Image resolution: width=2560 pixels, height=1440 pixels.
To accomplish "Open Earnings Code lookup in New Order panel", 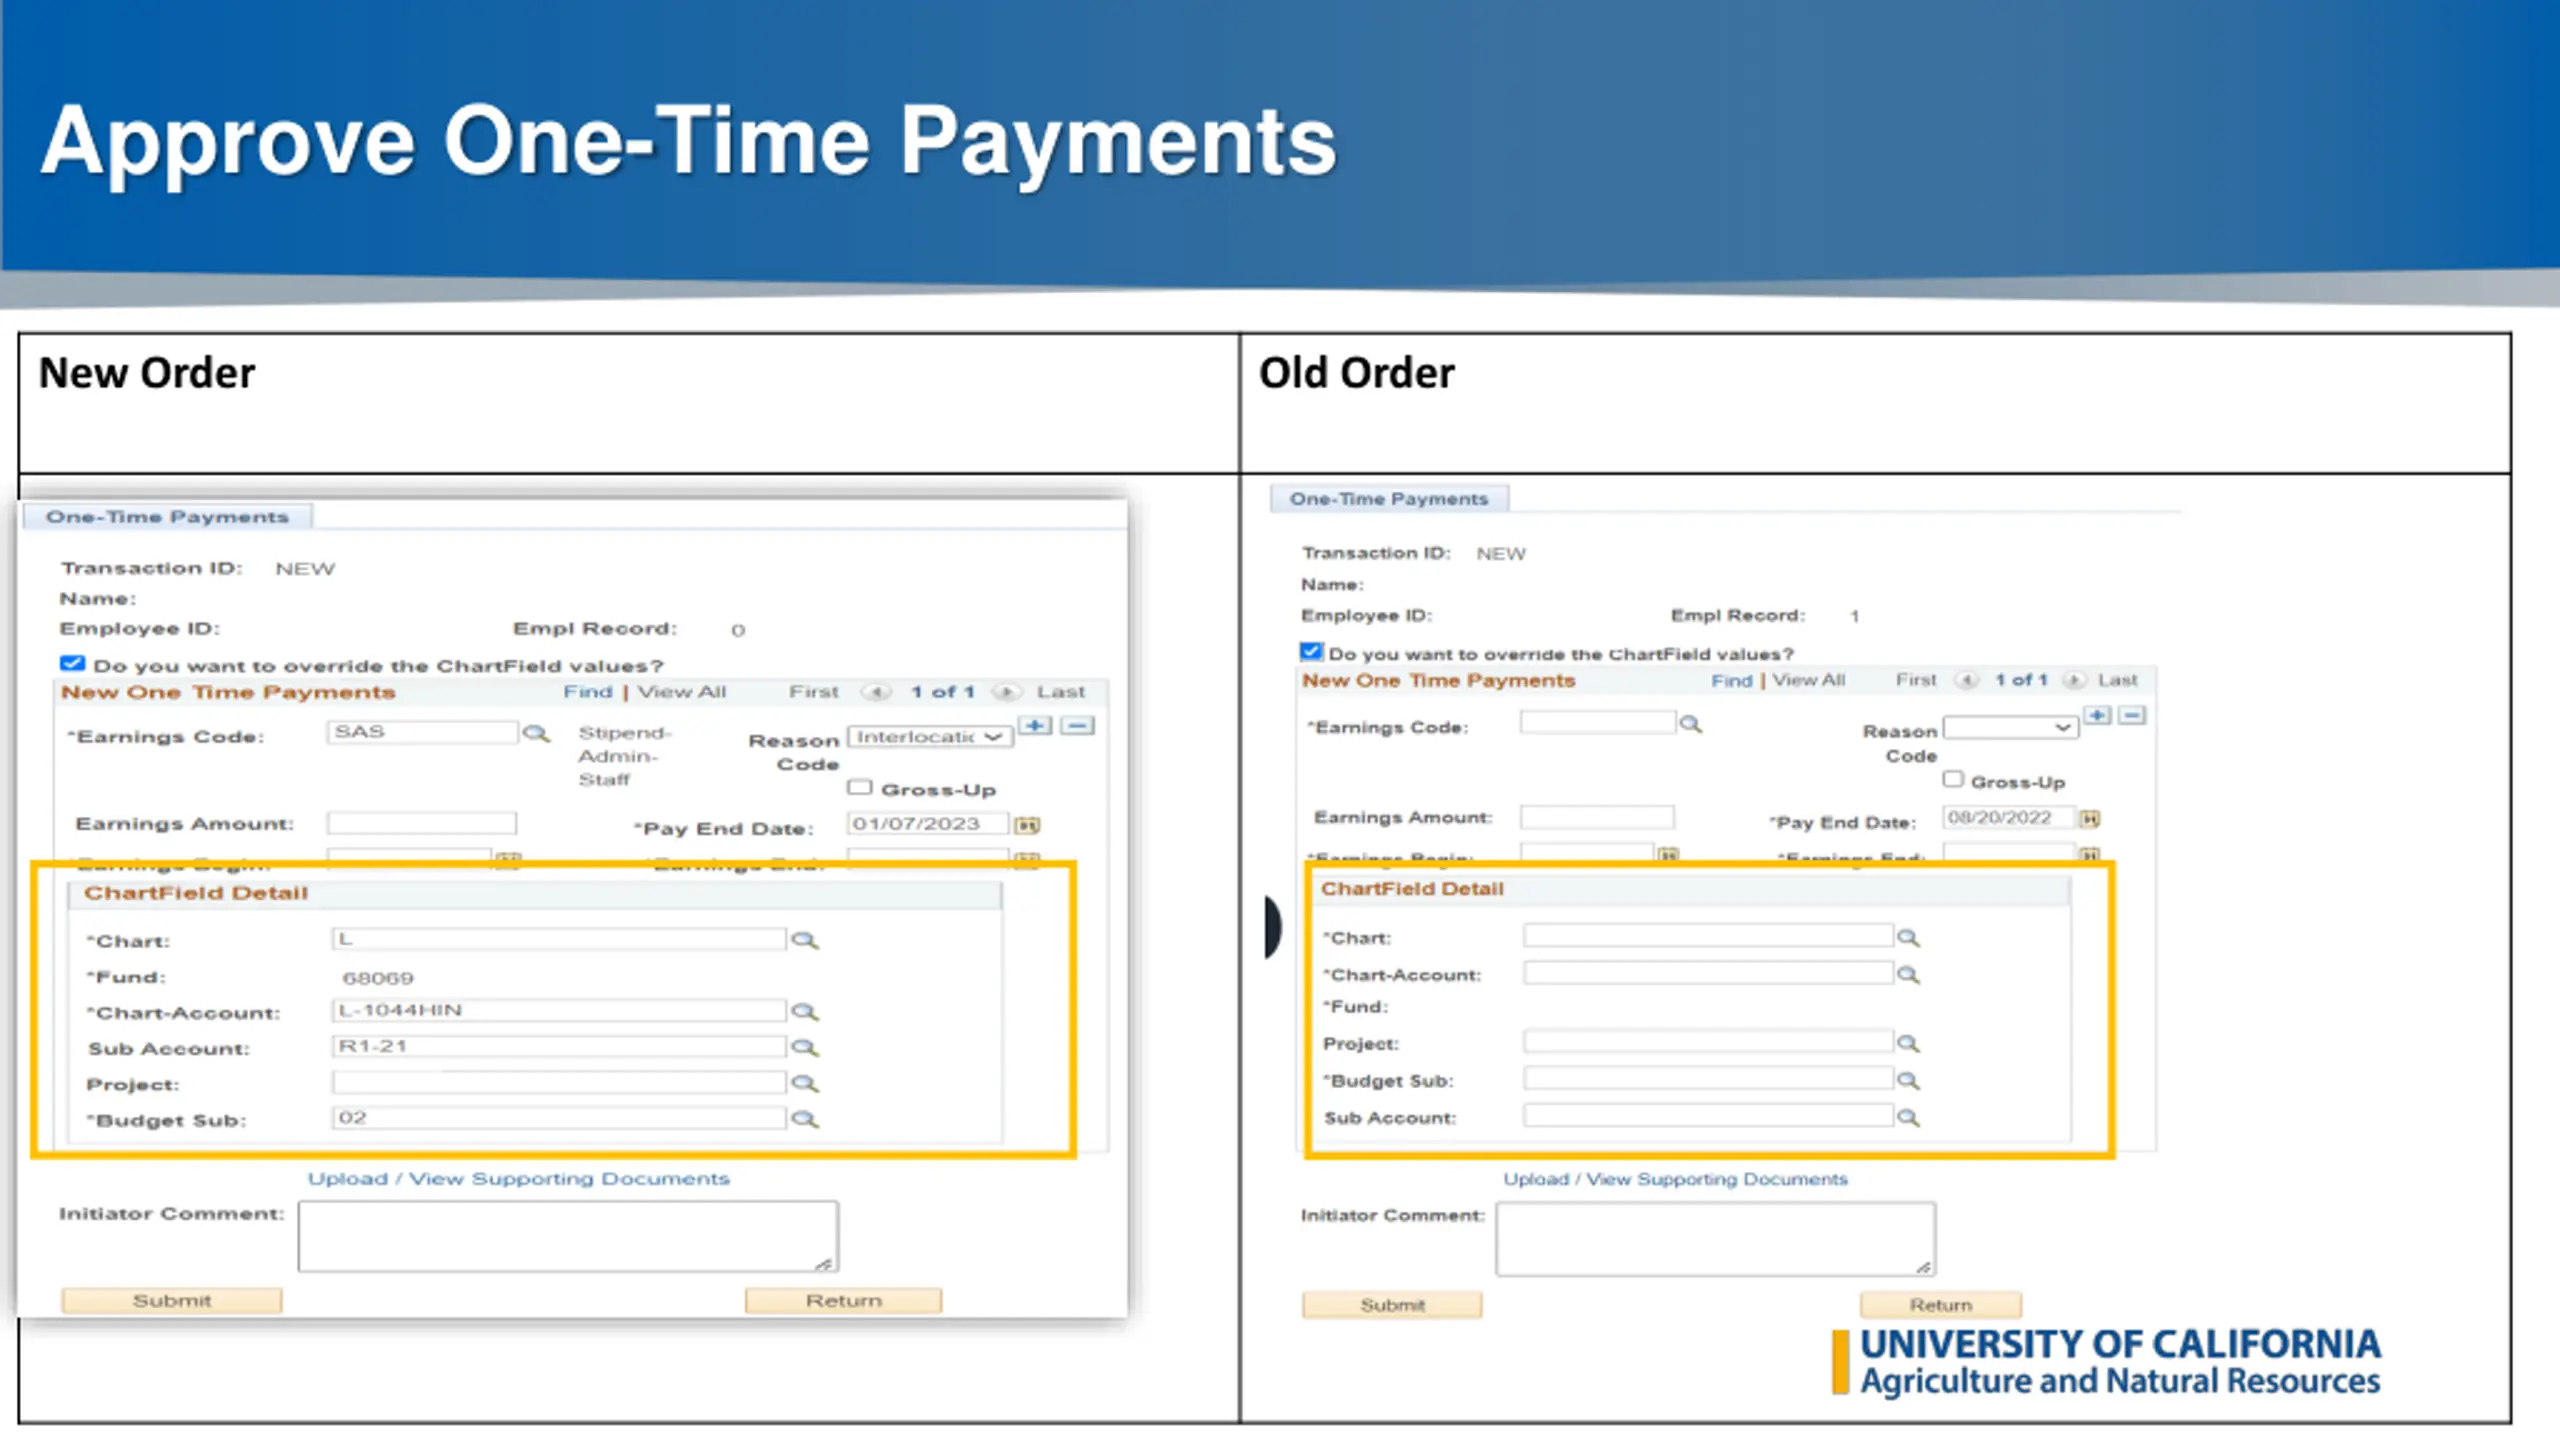I will pos(536,734).
